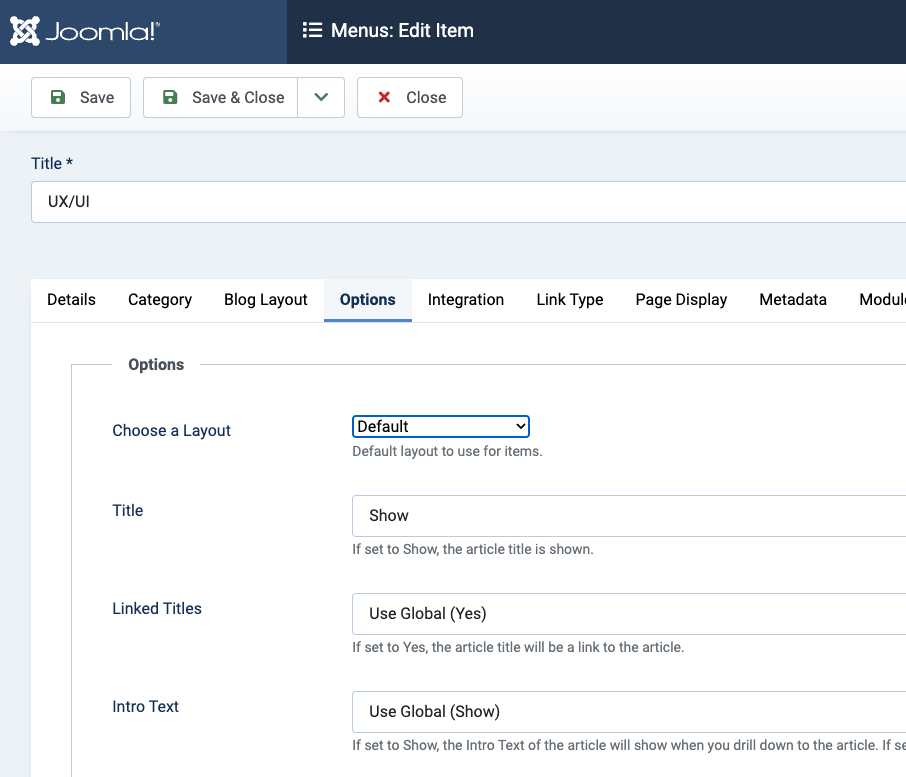Click the Joomla! logo

[85, 31]
